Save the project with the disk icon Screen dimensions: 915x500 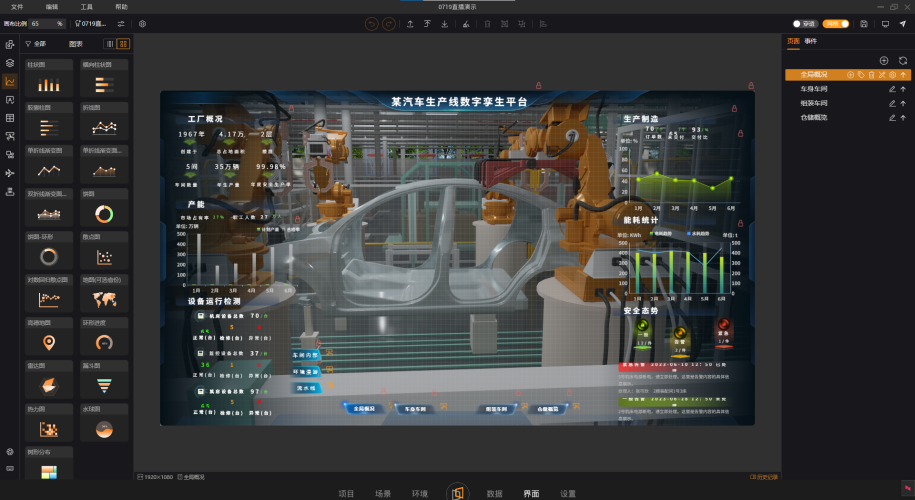click(x=864, y=24)
